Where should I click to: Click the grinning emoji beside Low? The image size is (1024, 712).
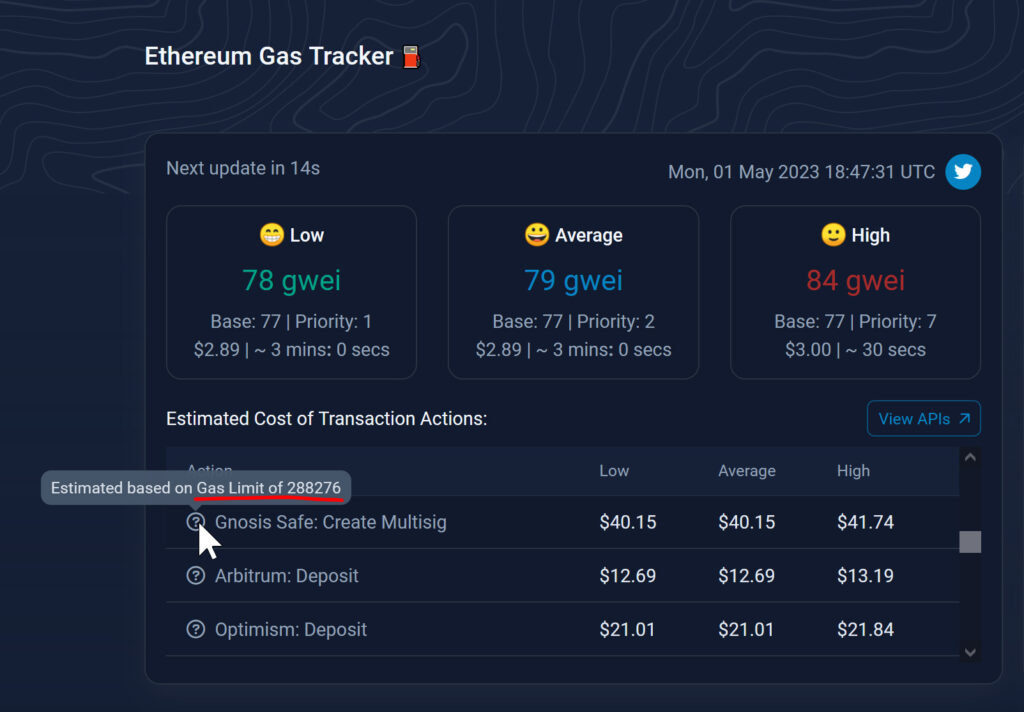point(271,236)
